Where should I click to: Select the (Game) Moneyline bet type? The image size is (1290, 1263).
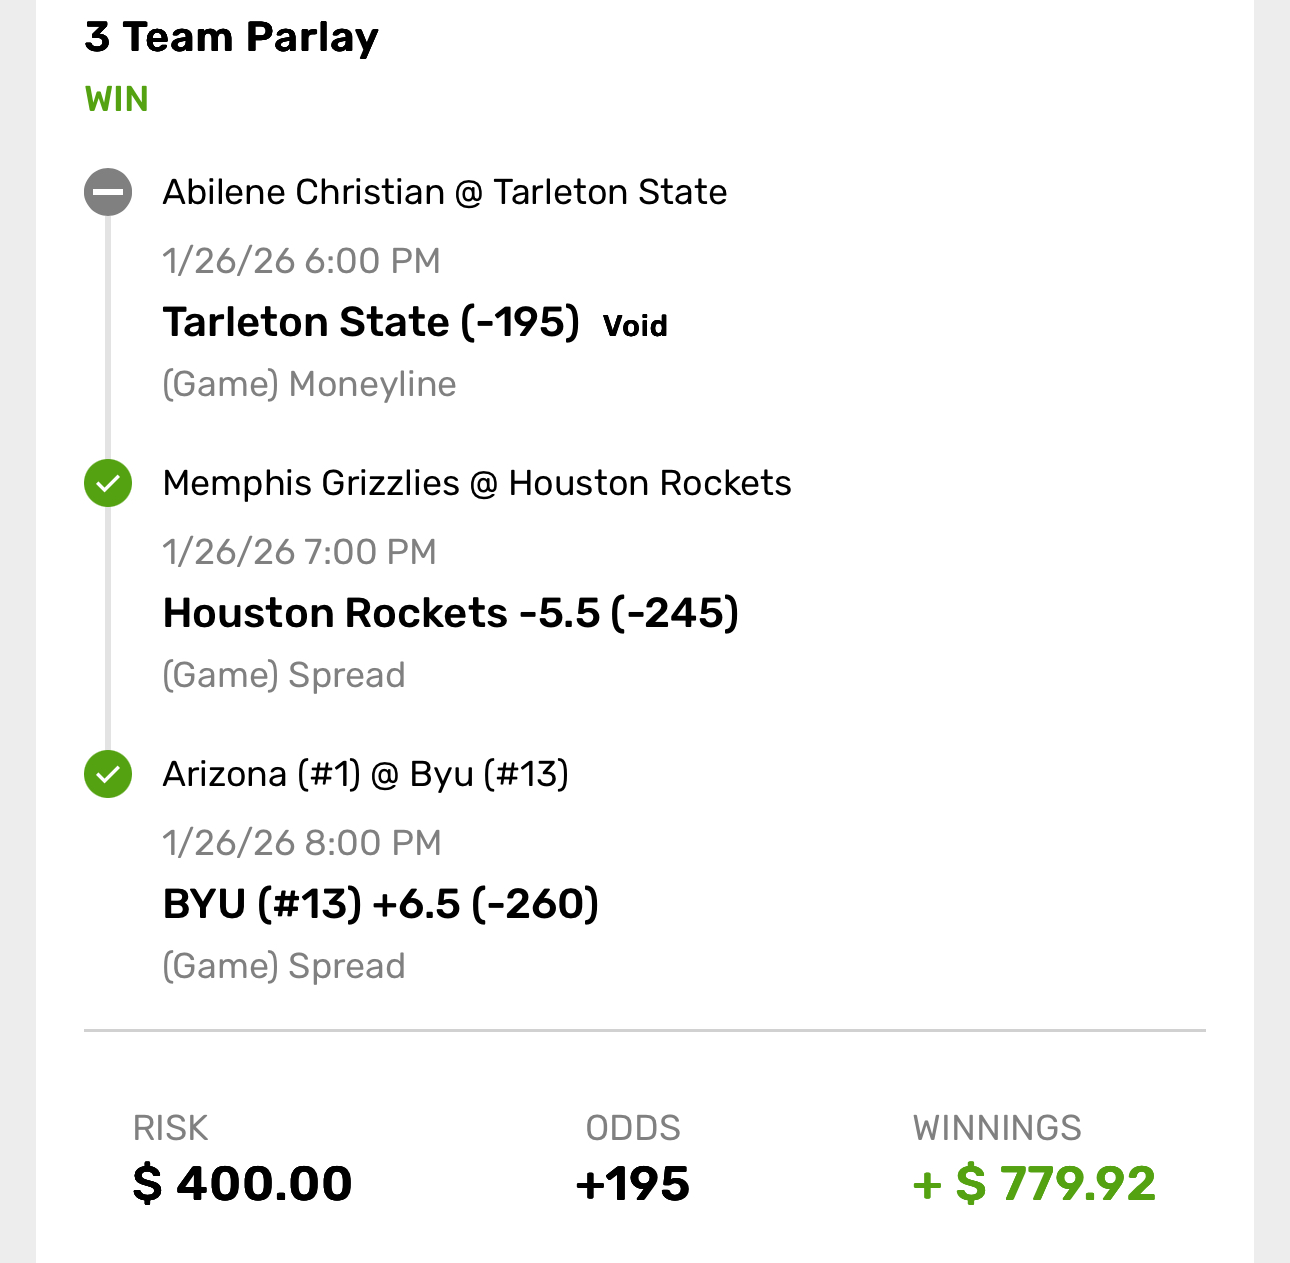(309, 385)
